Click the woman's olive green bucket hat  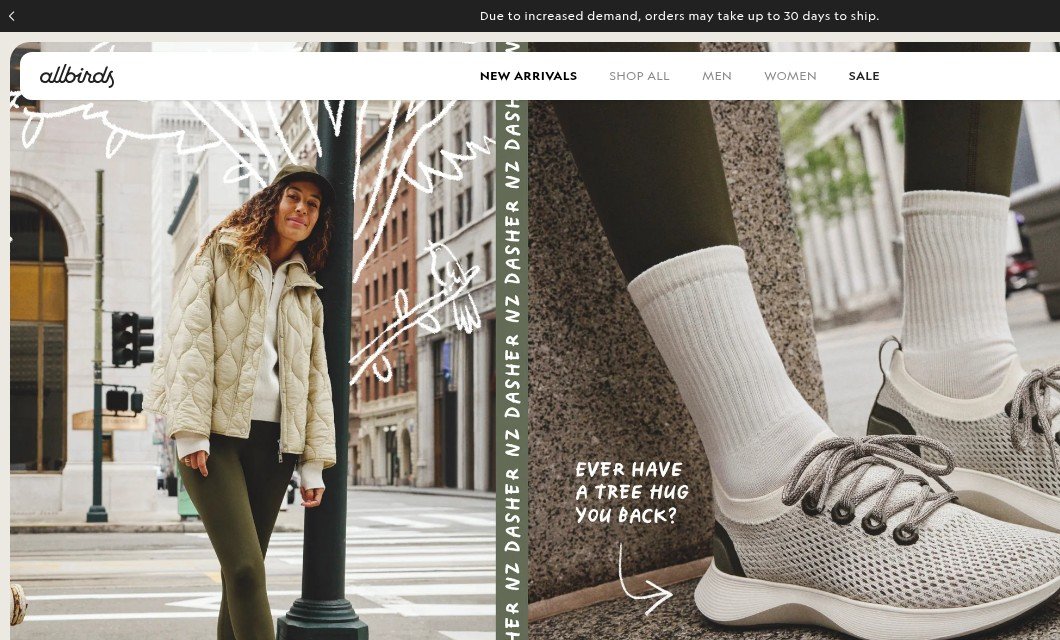click(302, 178)
